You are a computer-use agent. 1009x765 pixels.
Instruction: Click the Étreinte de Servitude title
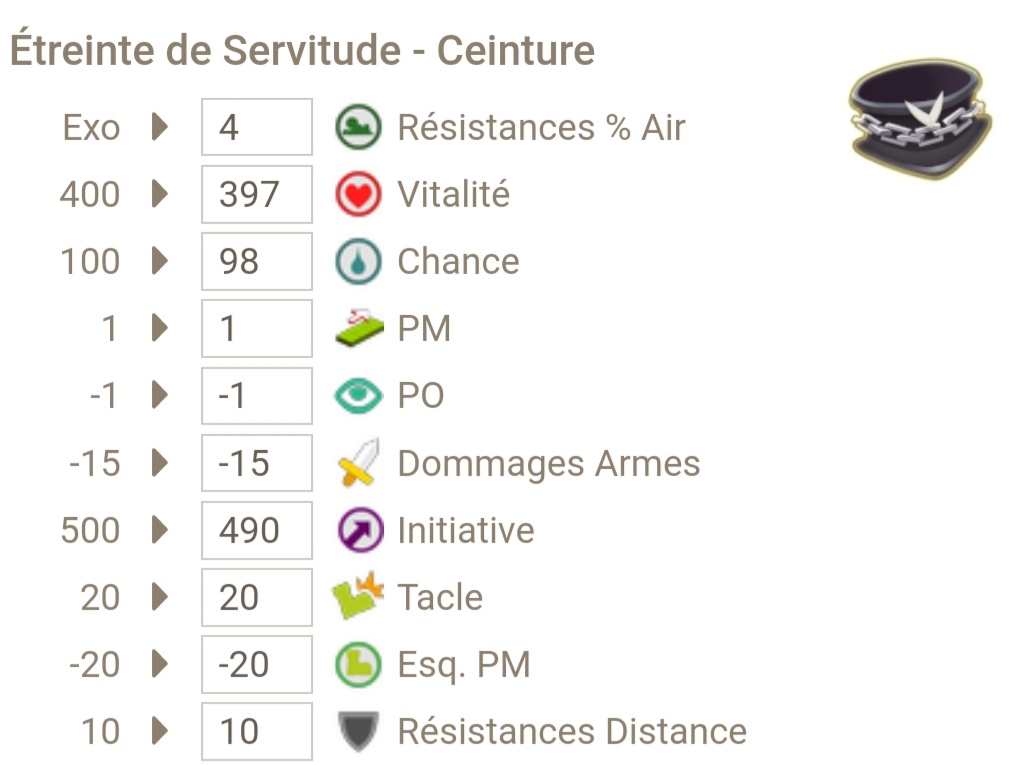click(302, 50)
